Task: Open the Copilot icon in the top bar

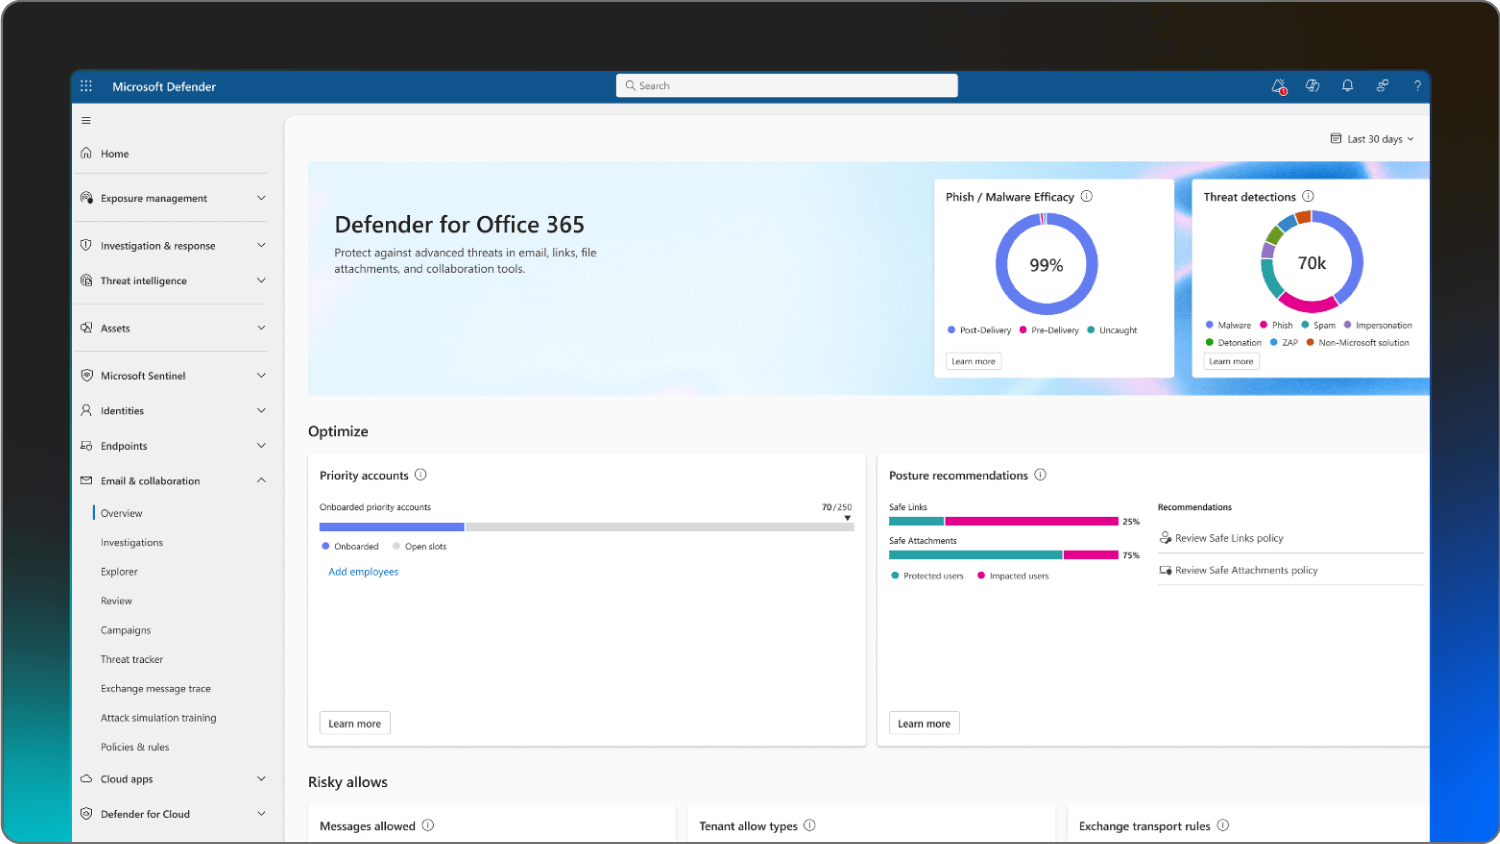Action: (x=1312, y=86)
